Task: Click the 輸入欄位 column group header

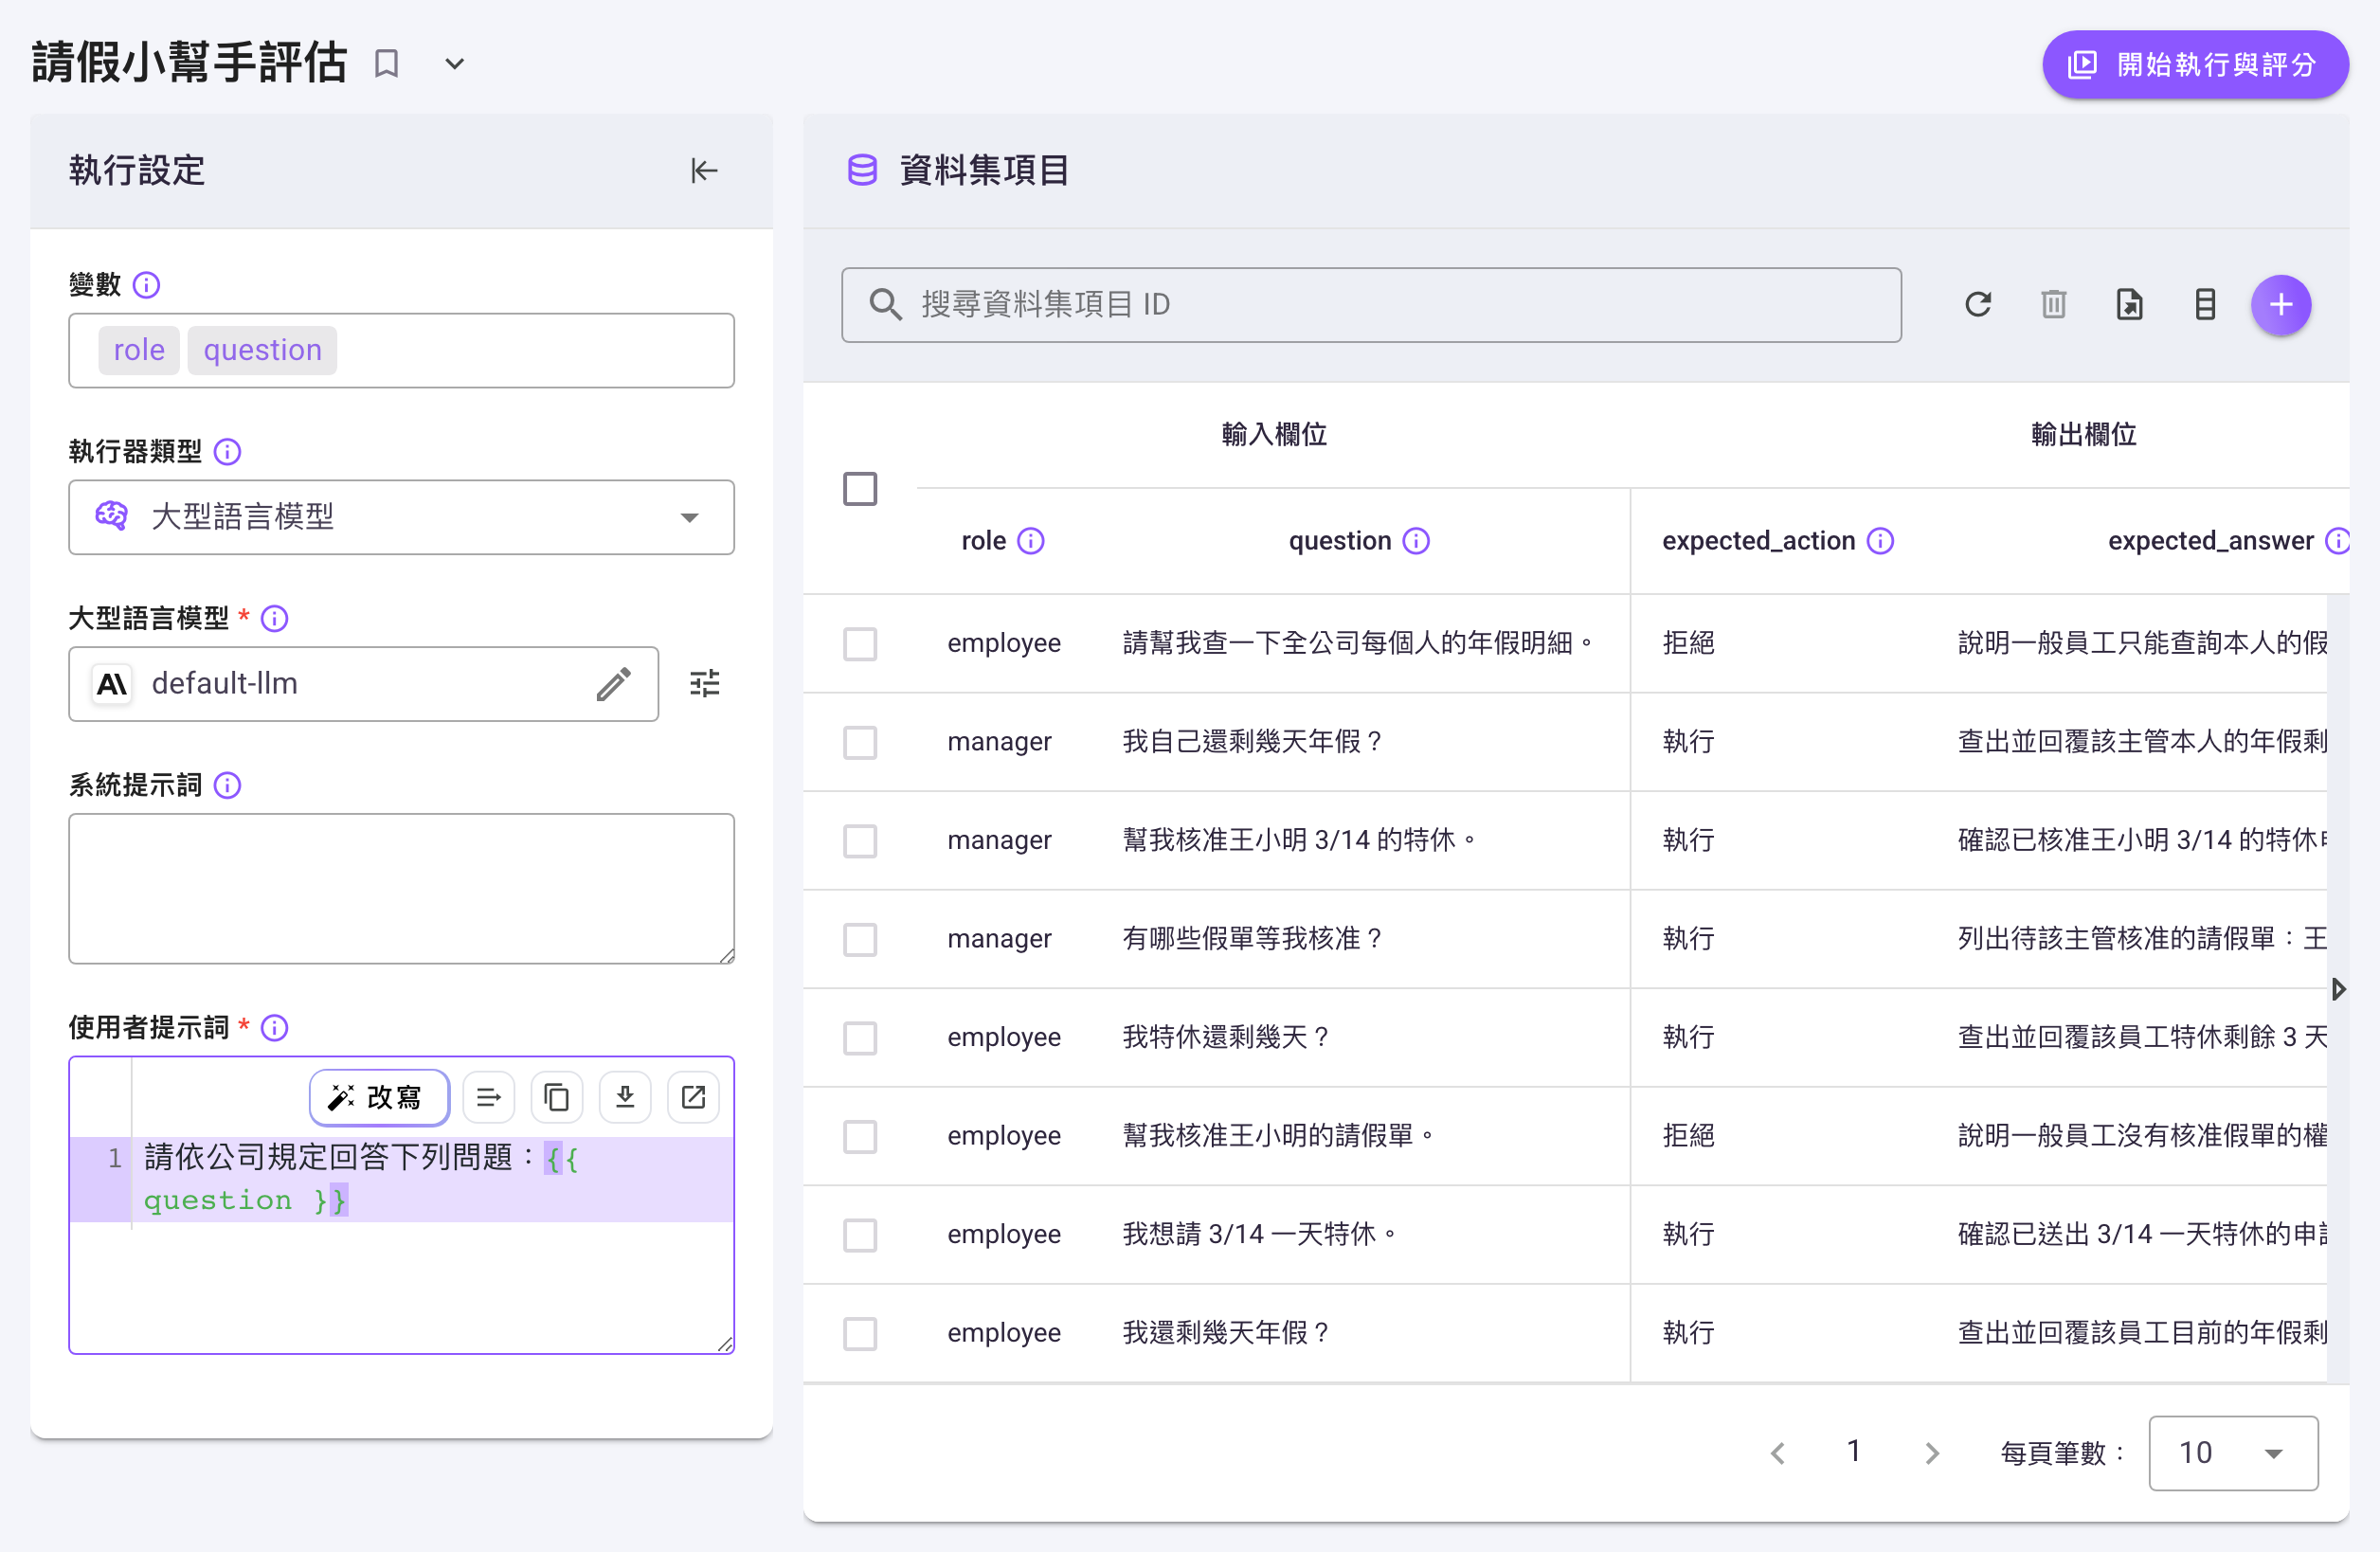Action: (x=1274, y=435)
